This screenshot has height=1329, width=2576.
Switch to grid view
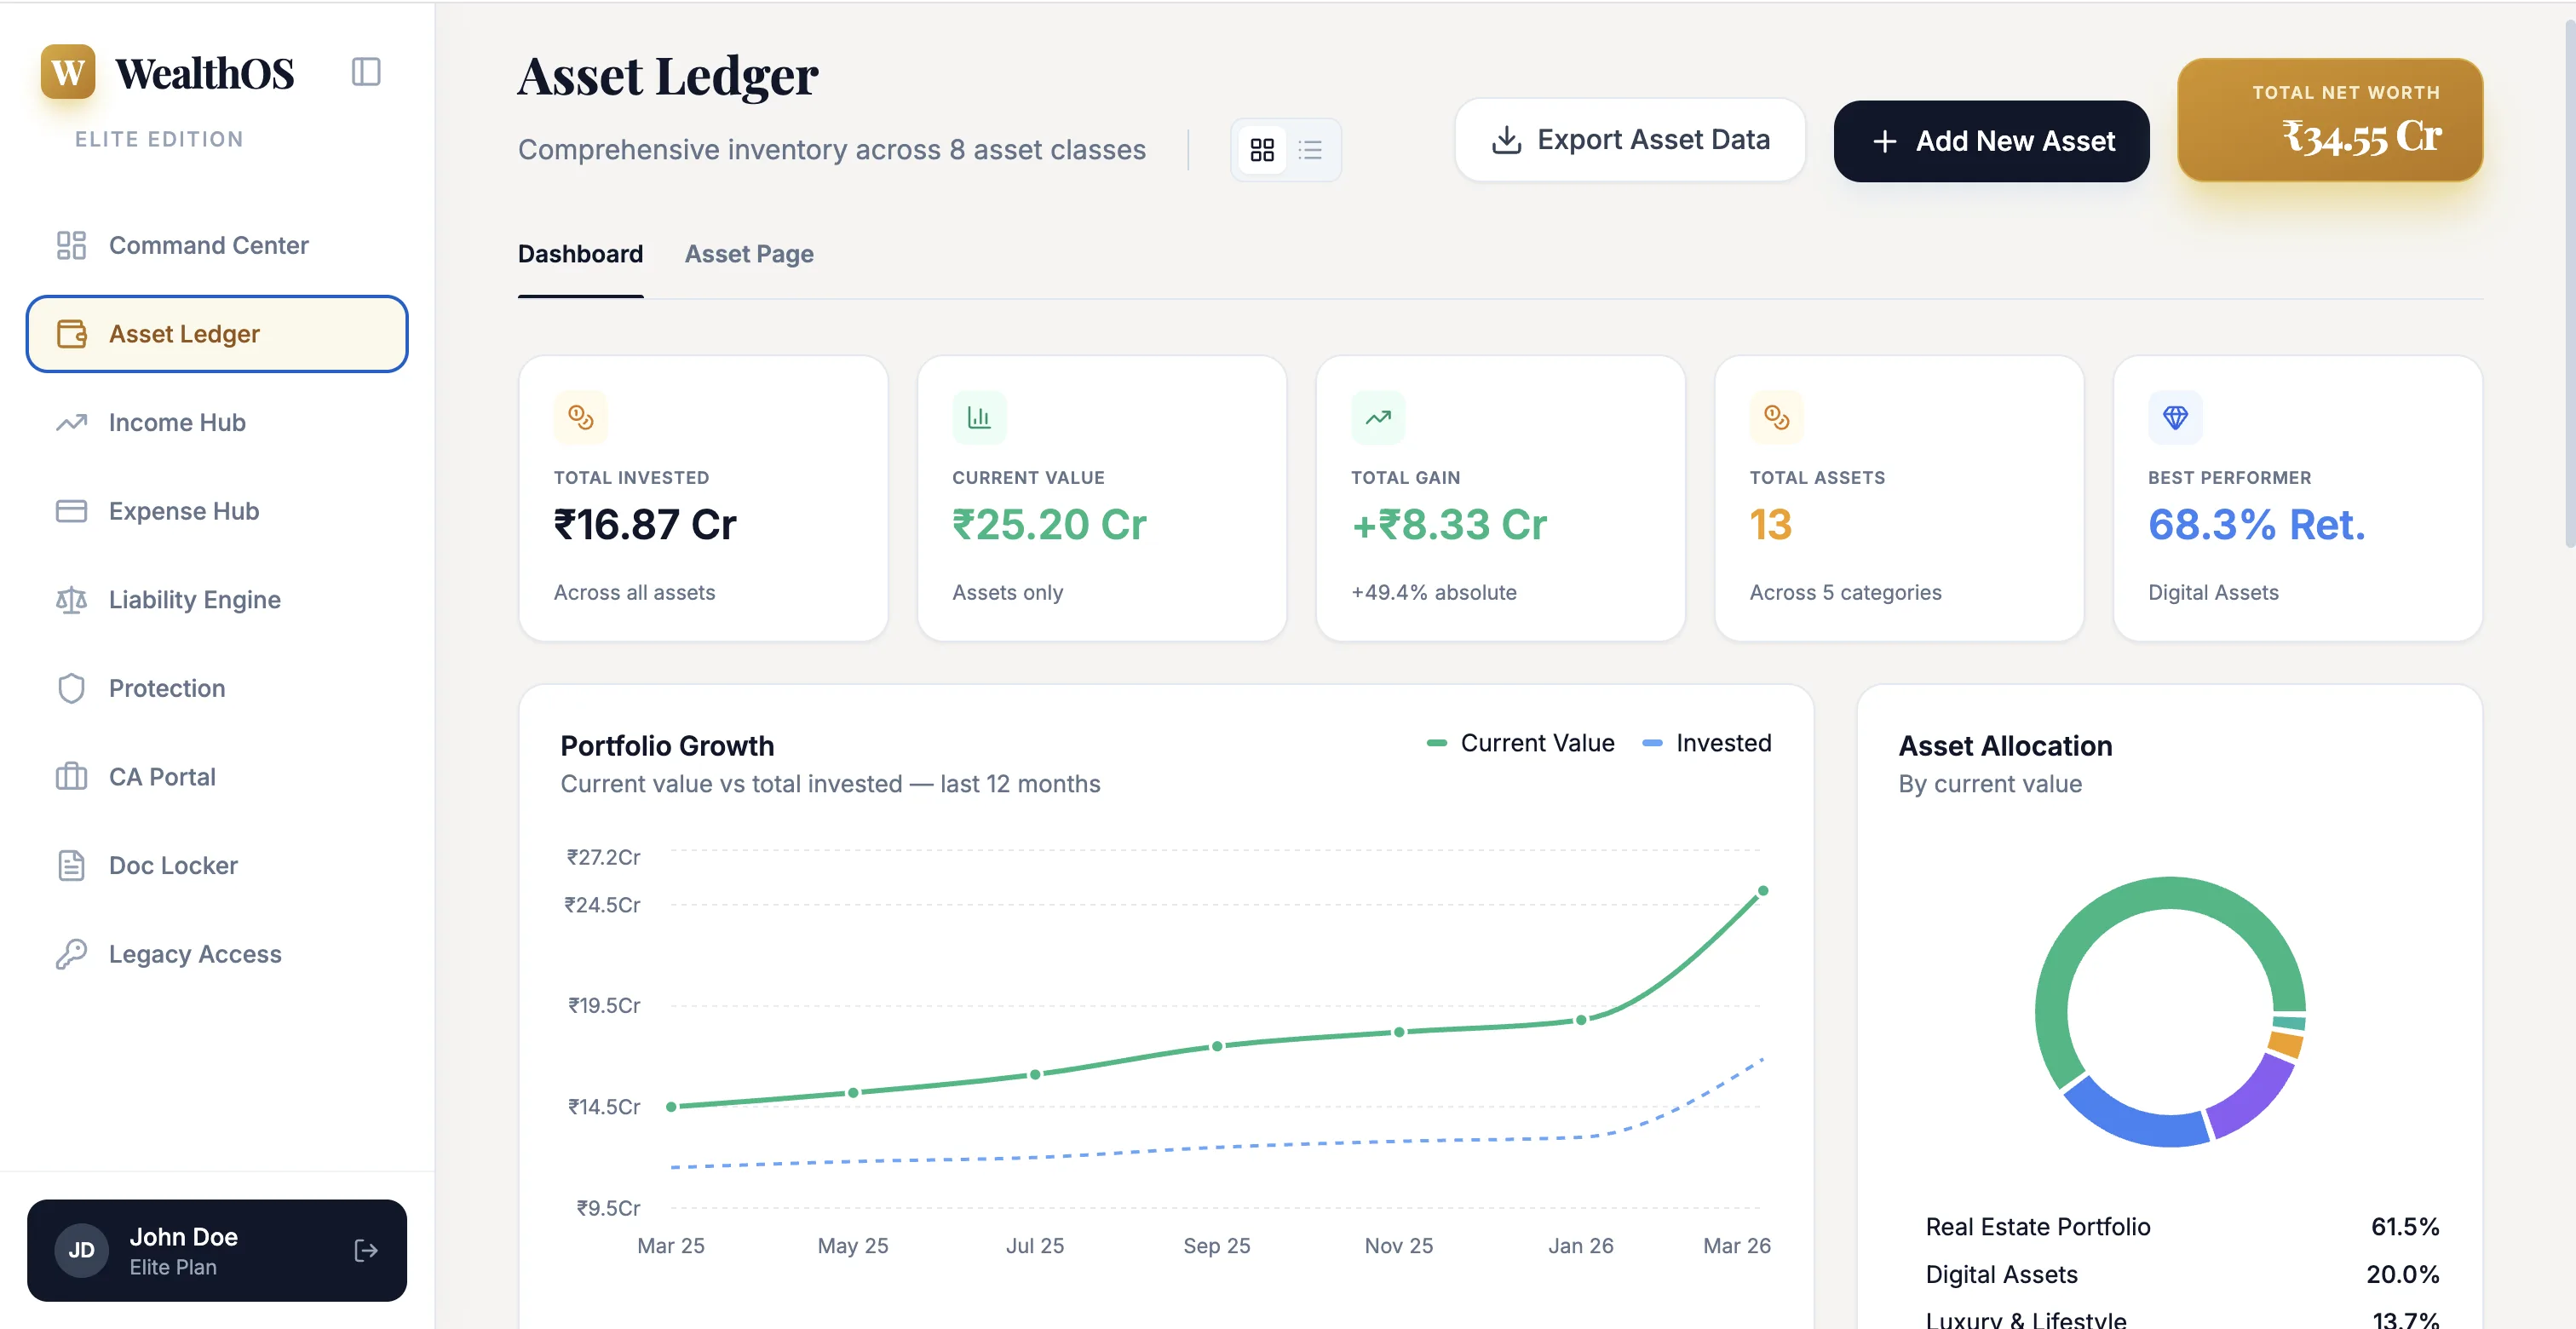click(x=1262, y=150)
